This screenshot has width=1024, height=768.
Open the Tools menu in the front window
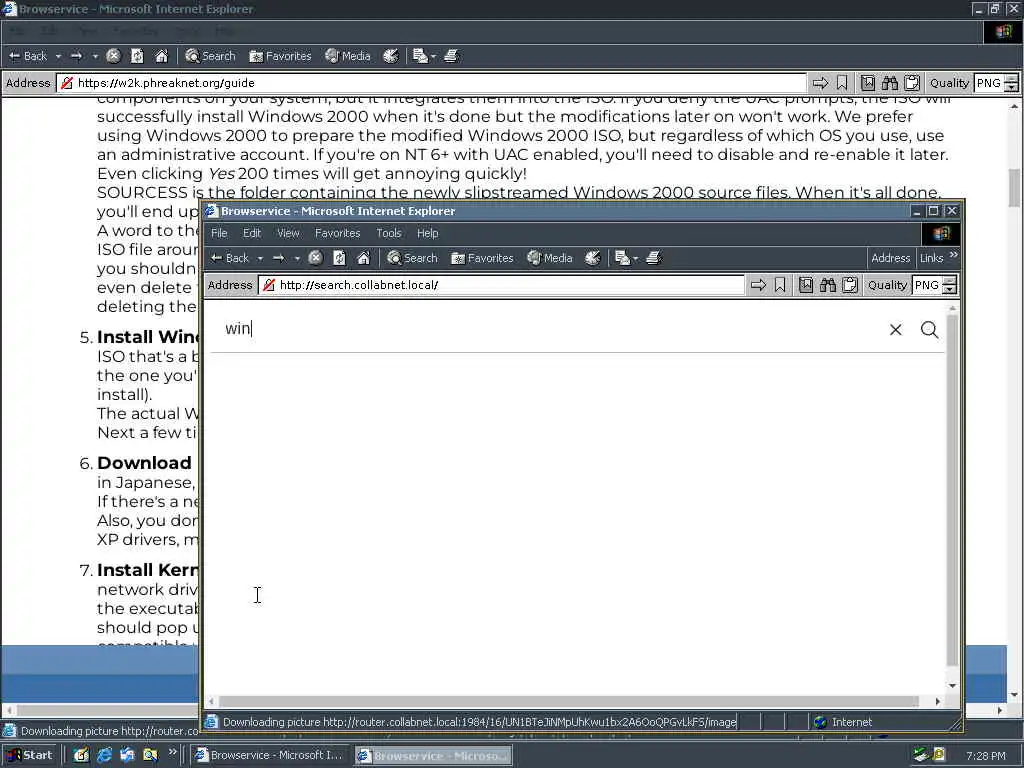(x=389, y=233)
